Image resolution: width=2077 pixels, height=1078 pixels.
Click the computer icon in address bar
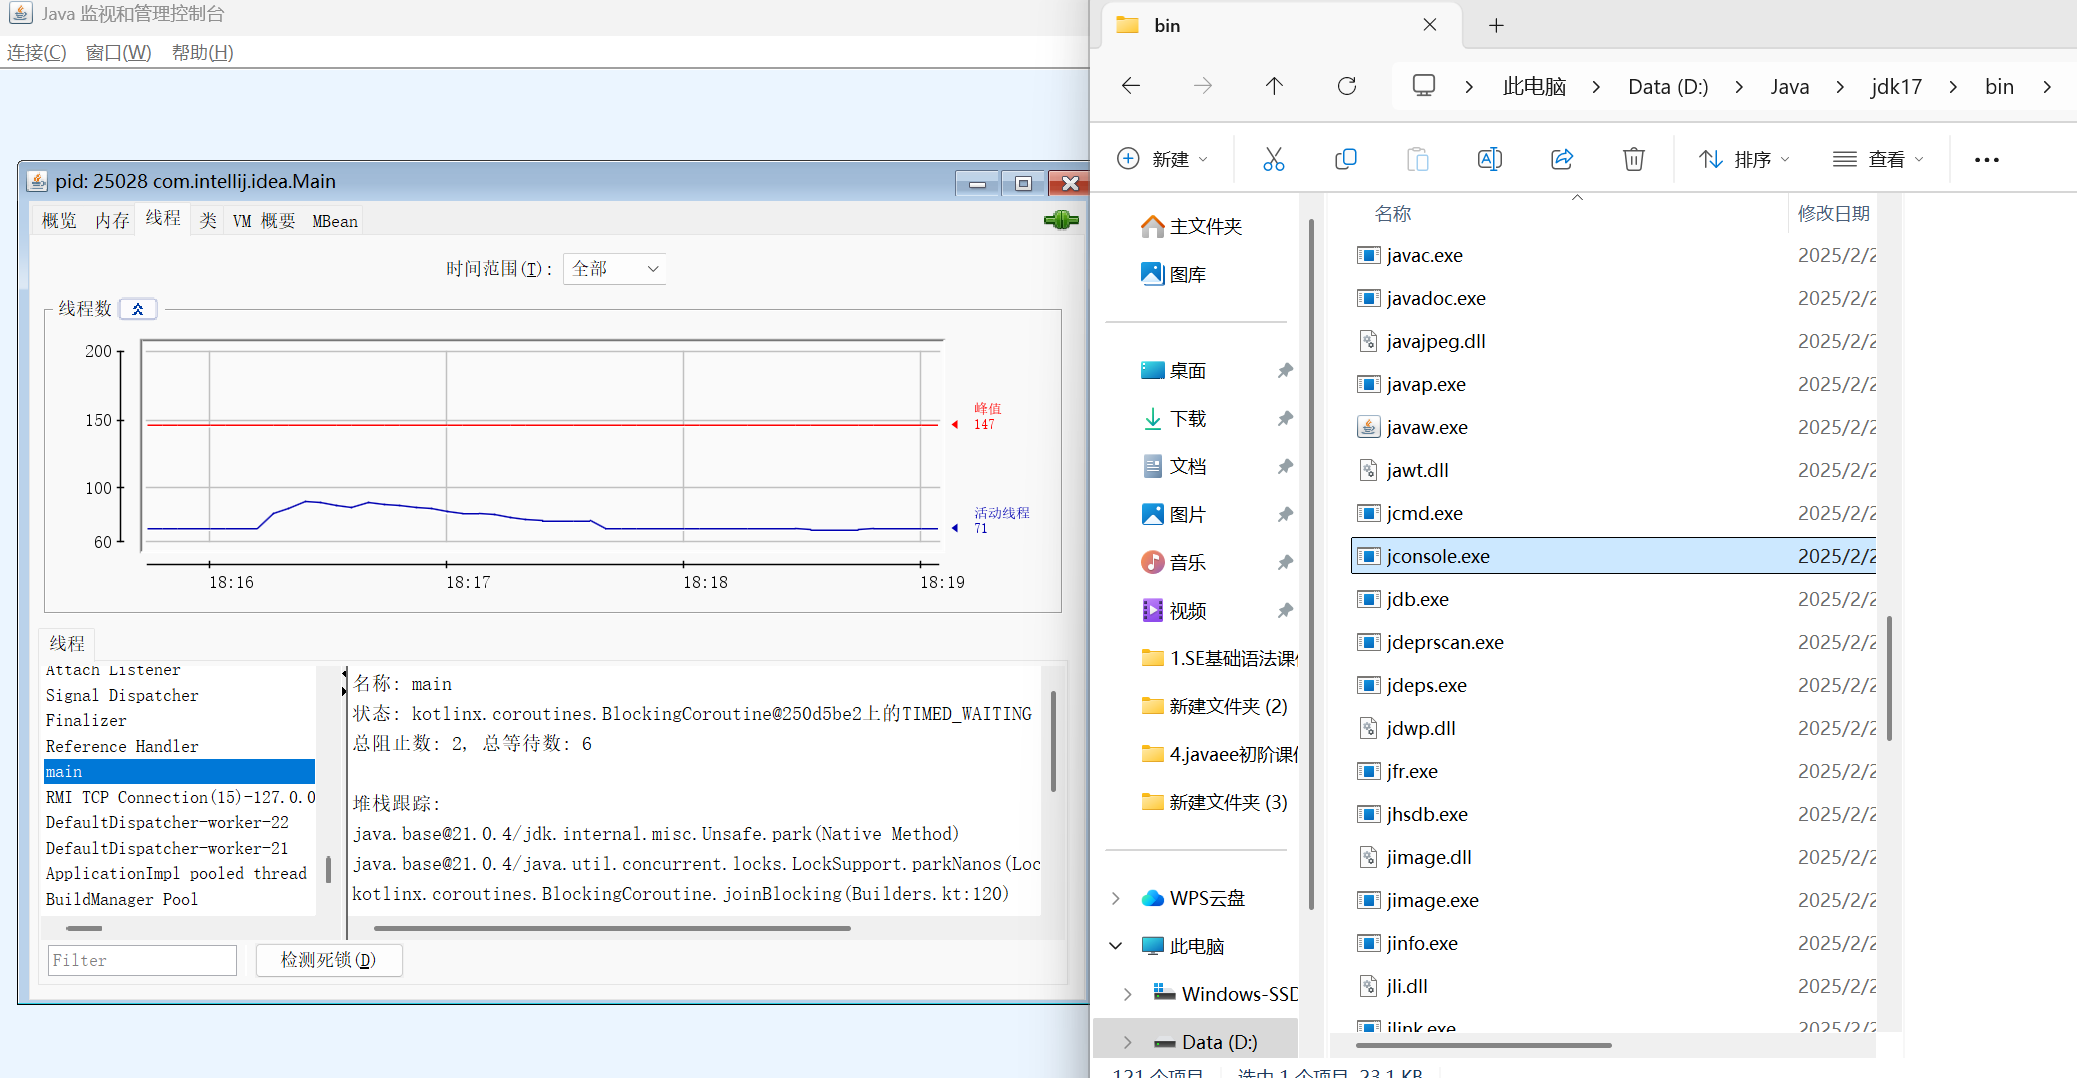pos(1424,86)
